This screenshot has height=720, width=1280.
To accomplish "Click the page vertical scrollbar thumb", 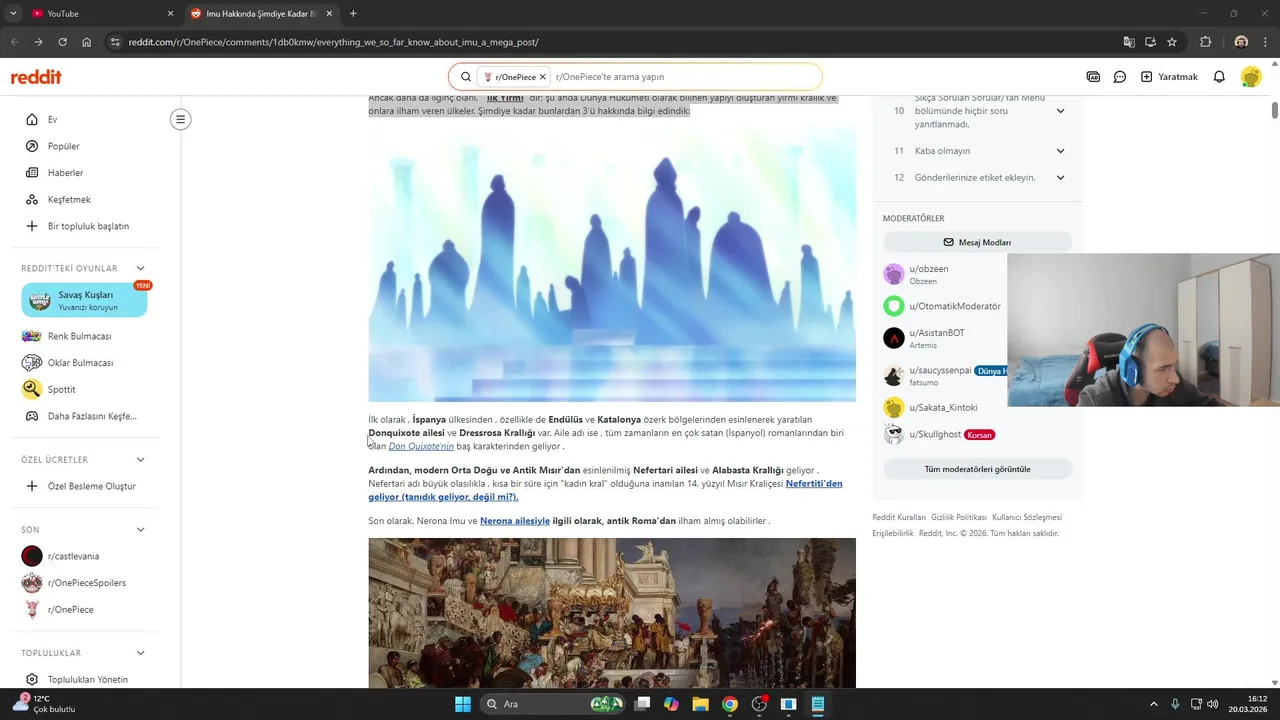I will (1274, 108).
